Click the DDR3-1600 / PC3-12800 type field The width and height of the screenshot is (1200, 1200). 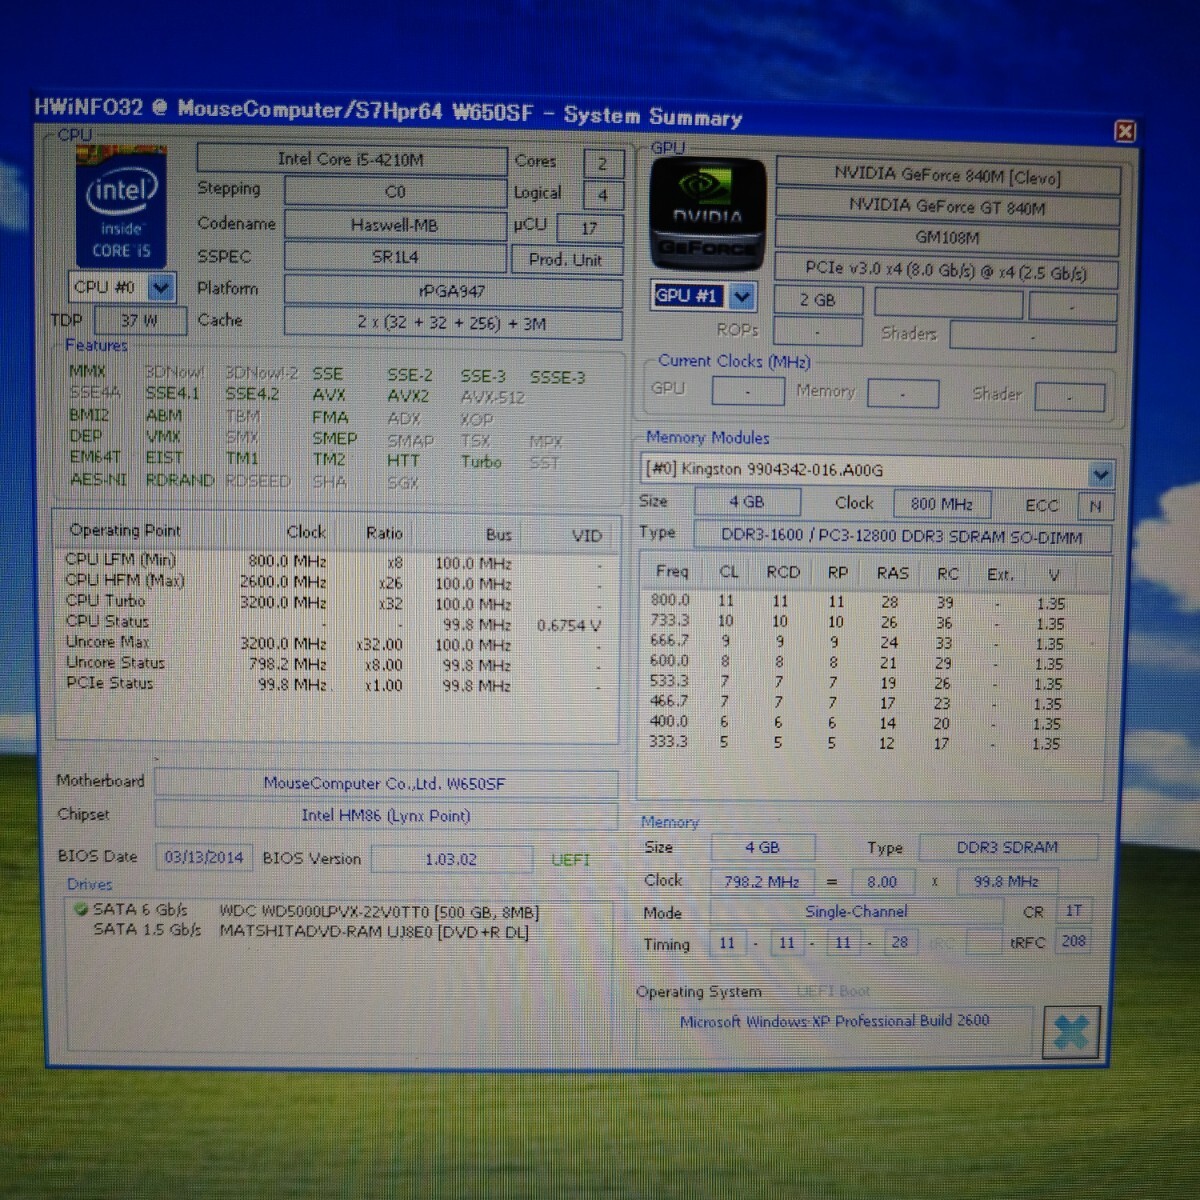pos(902,536)
